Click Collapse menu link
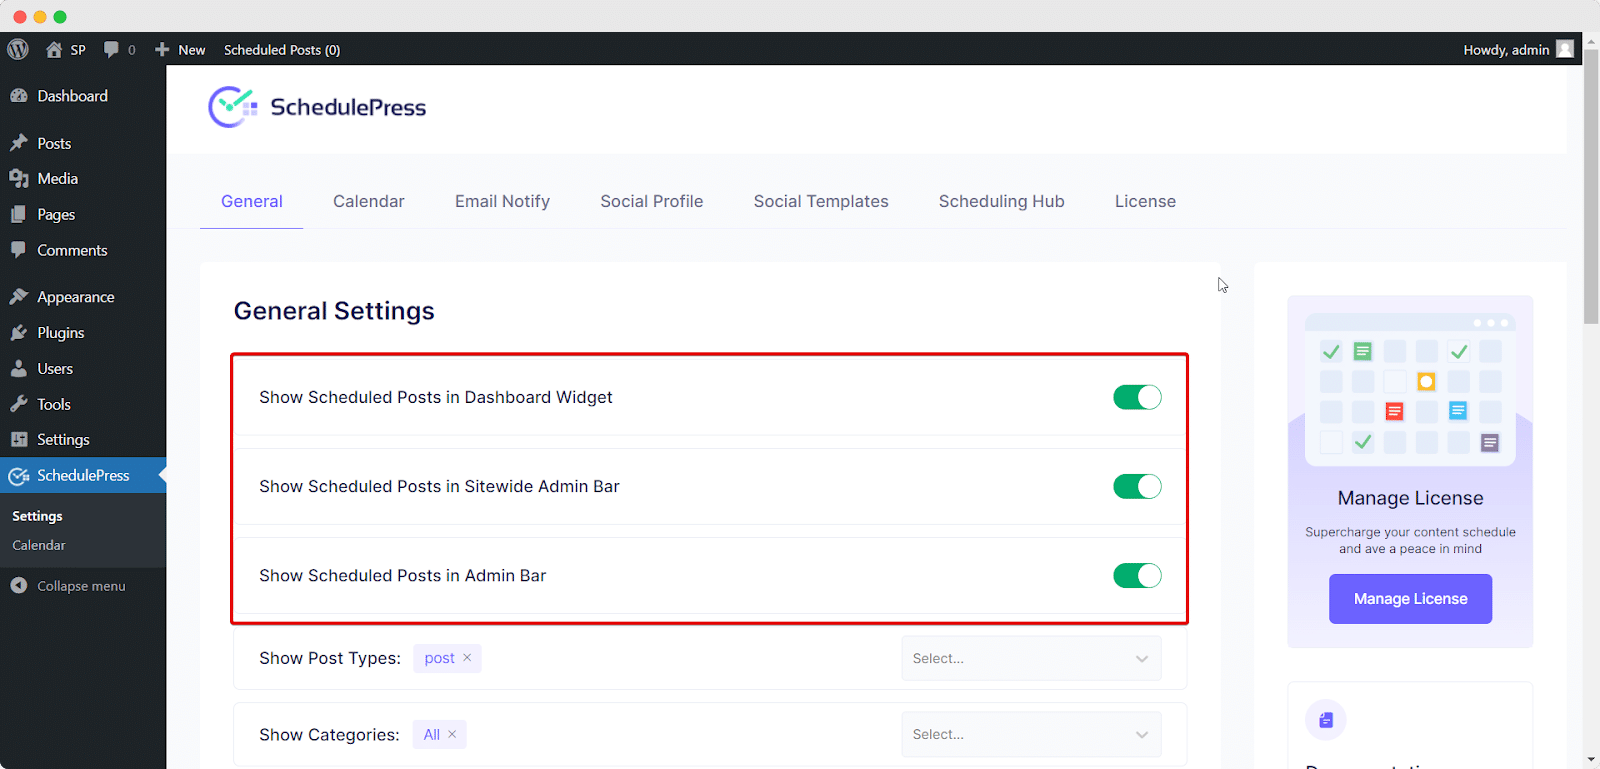This screenshot has height=769, width=1600. pyautogui.click(x=81, y=586)
